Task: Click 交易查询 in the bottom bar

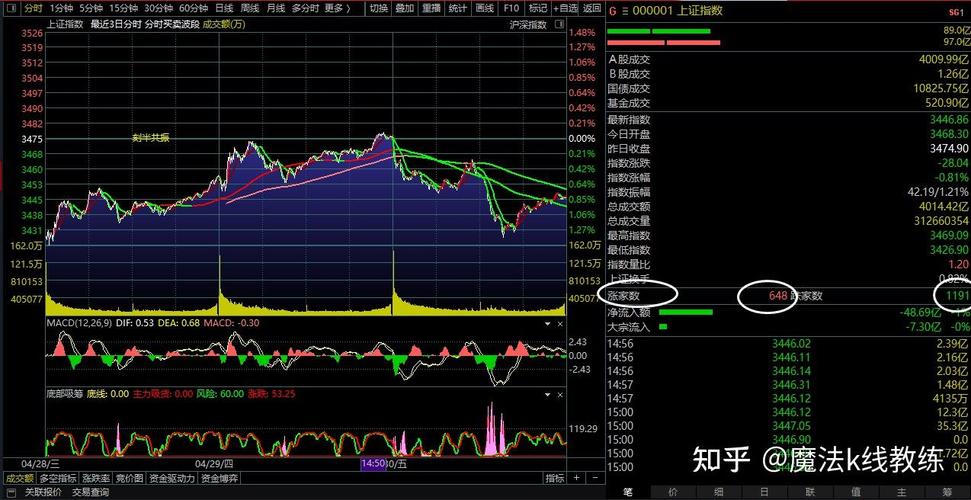Action: tap(90, 492)
